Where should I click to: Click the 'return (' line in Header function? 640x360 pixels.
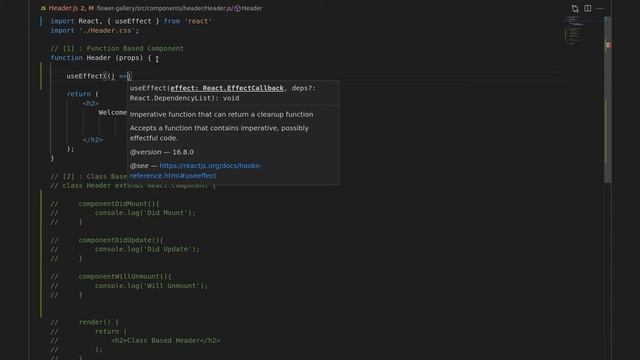[x=82, y=94]
